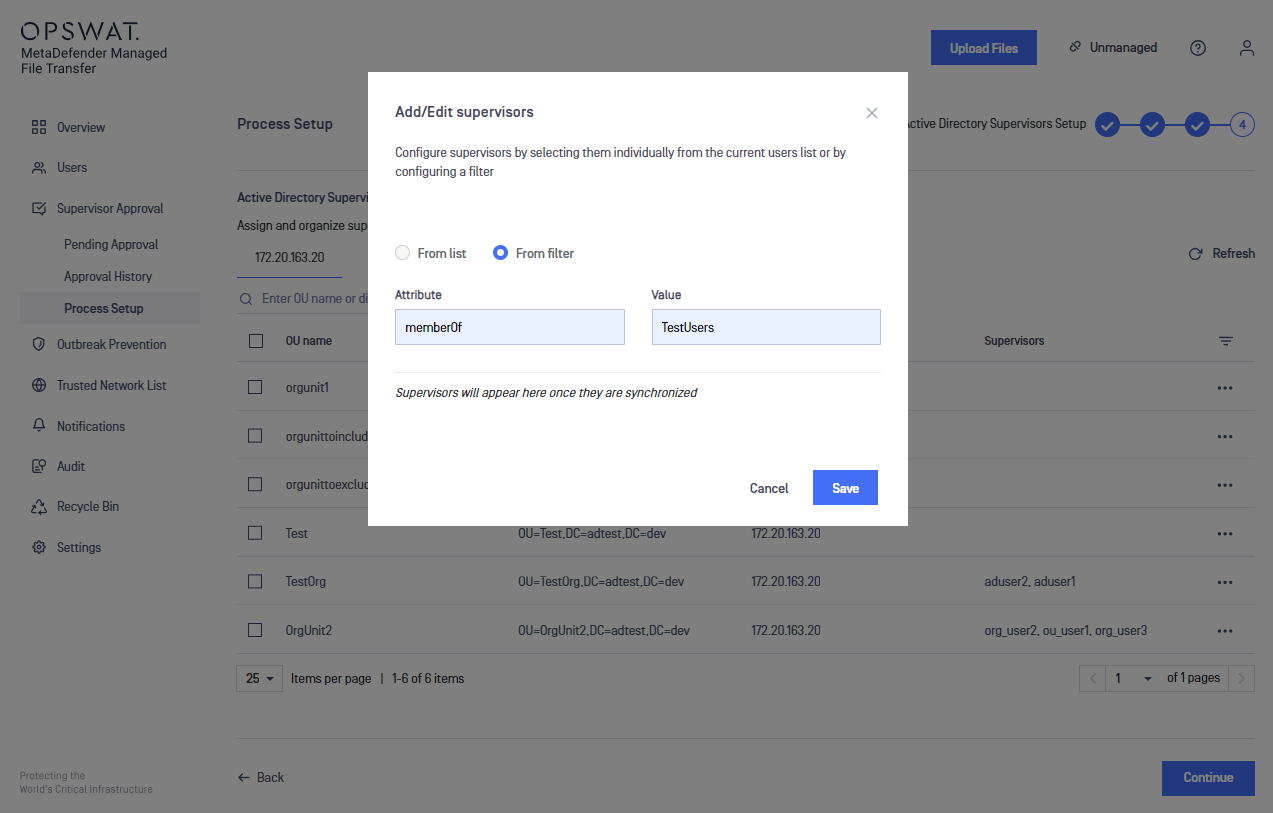Open the Recycle Bin icon

pyautogui.click(x=39, y=507)
